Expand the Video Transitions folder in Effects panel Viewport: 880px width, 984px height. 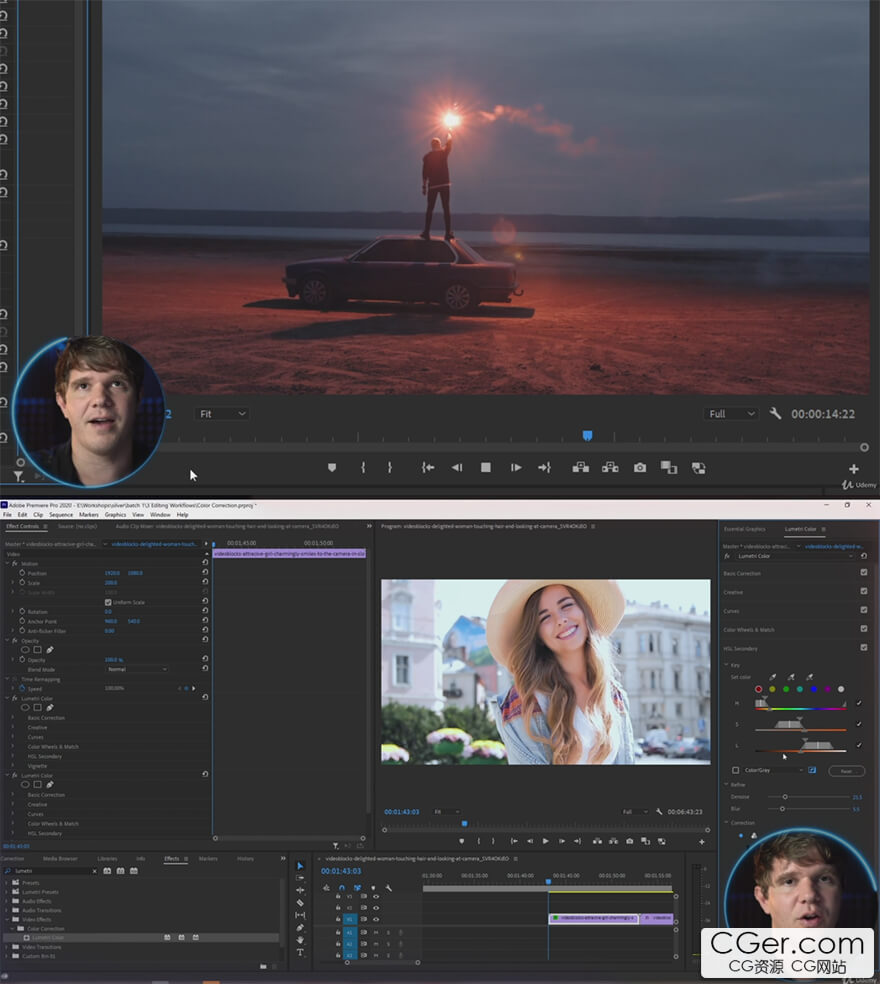point(7,947)
